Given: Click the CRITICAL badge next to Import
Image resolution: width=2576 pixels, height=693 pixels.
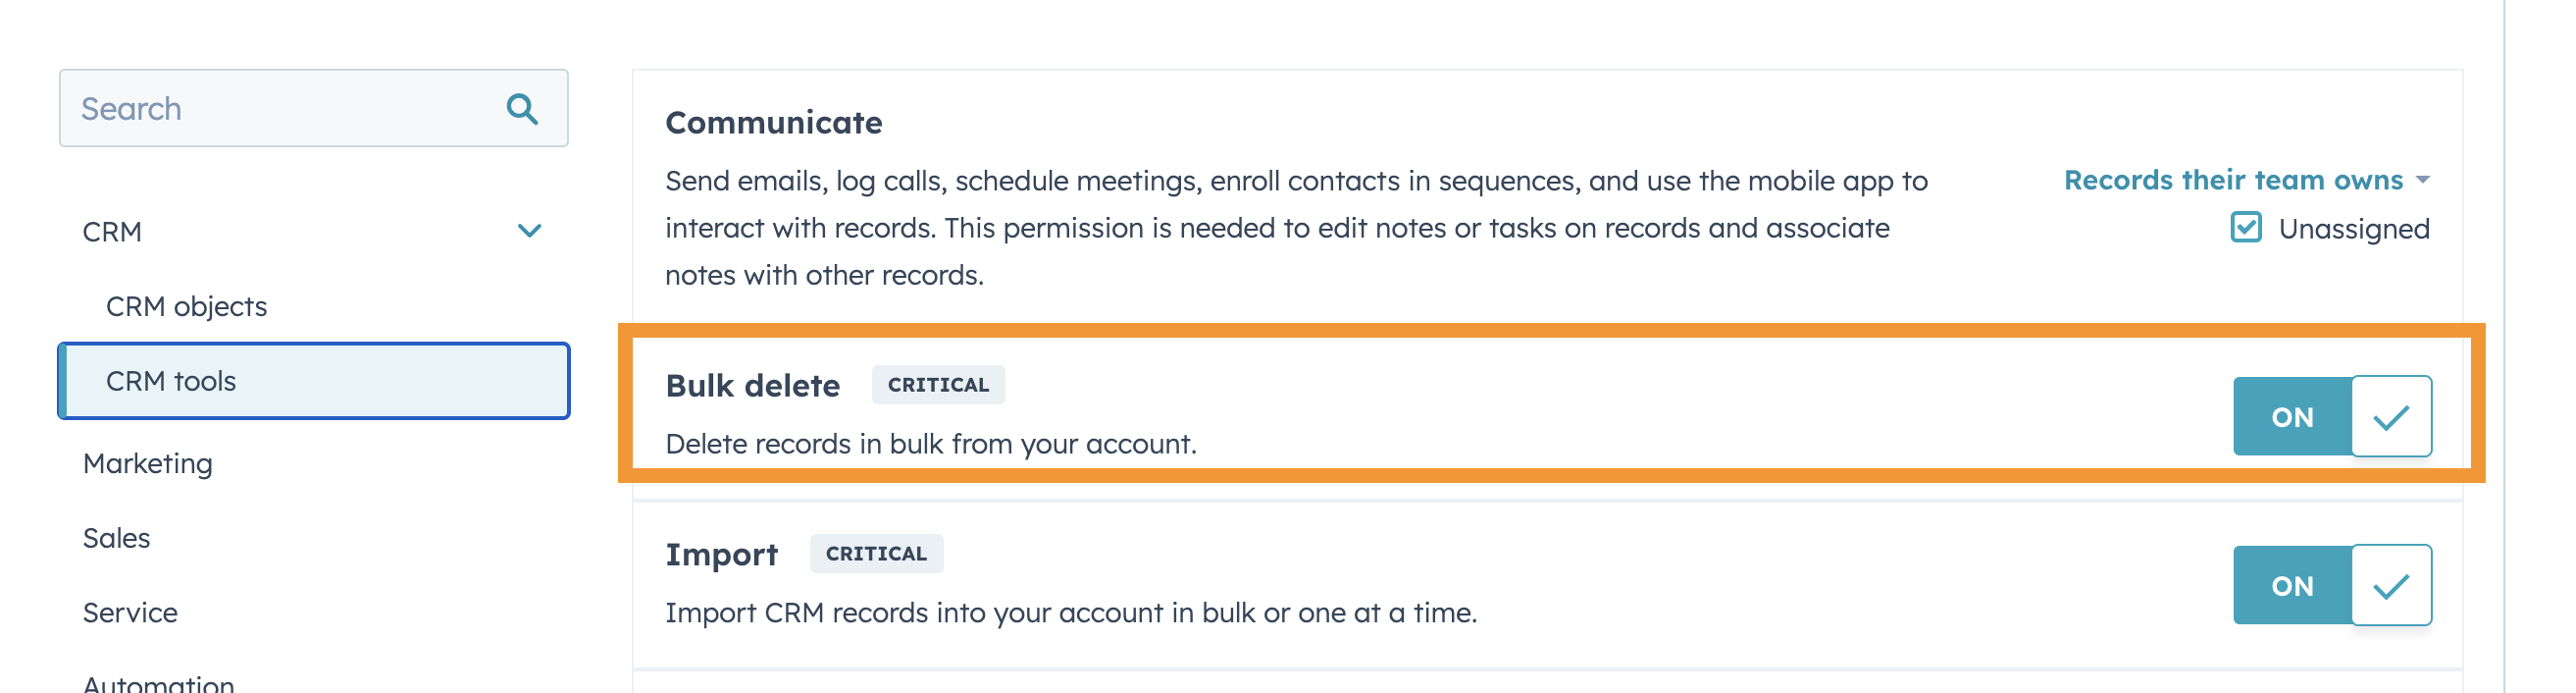Looking at the screenshot, I should (876, 553).
